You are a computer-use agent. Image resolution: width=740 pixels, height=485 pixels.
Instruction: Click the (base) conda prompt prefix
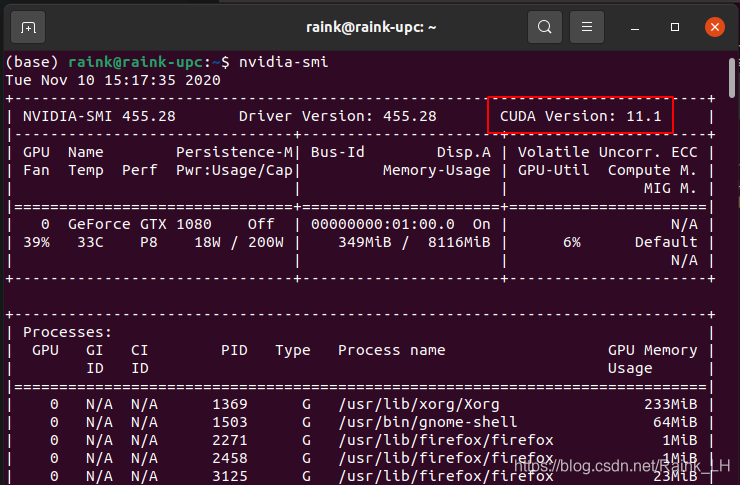tap(32, 62)
